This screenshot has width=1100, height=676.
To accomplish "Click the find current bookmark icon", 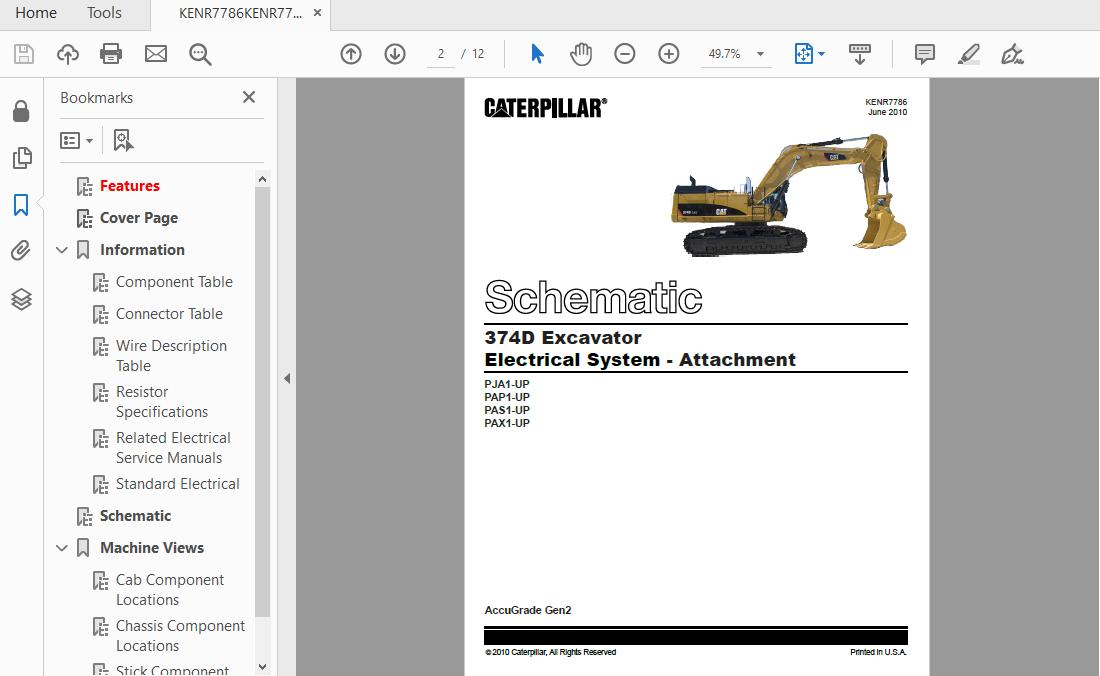I will pos(123,140).
